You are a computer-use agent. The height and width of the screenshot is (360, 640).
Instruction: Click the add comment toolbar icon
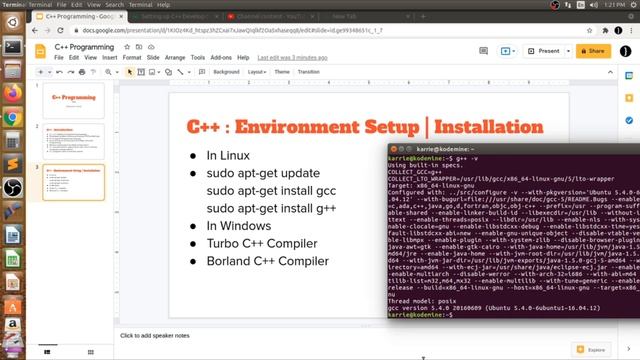(x=202, y=72)
